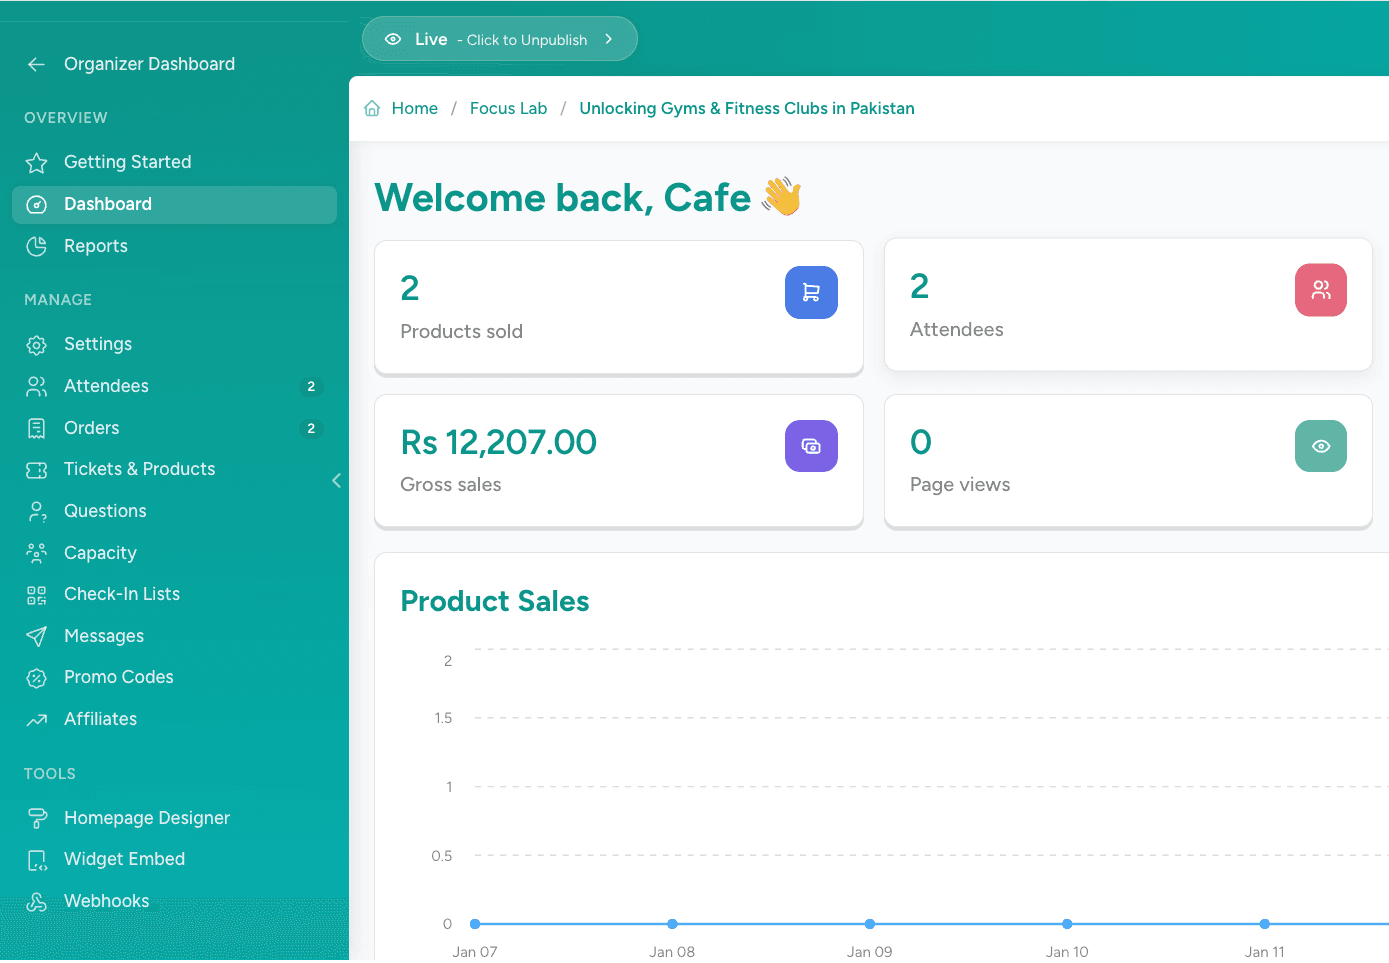Viewport: 1389px width, 963px height.
Task: Click the Reports pie chart icon
Action: click(x=37, y=246)
